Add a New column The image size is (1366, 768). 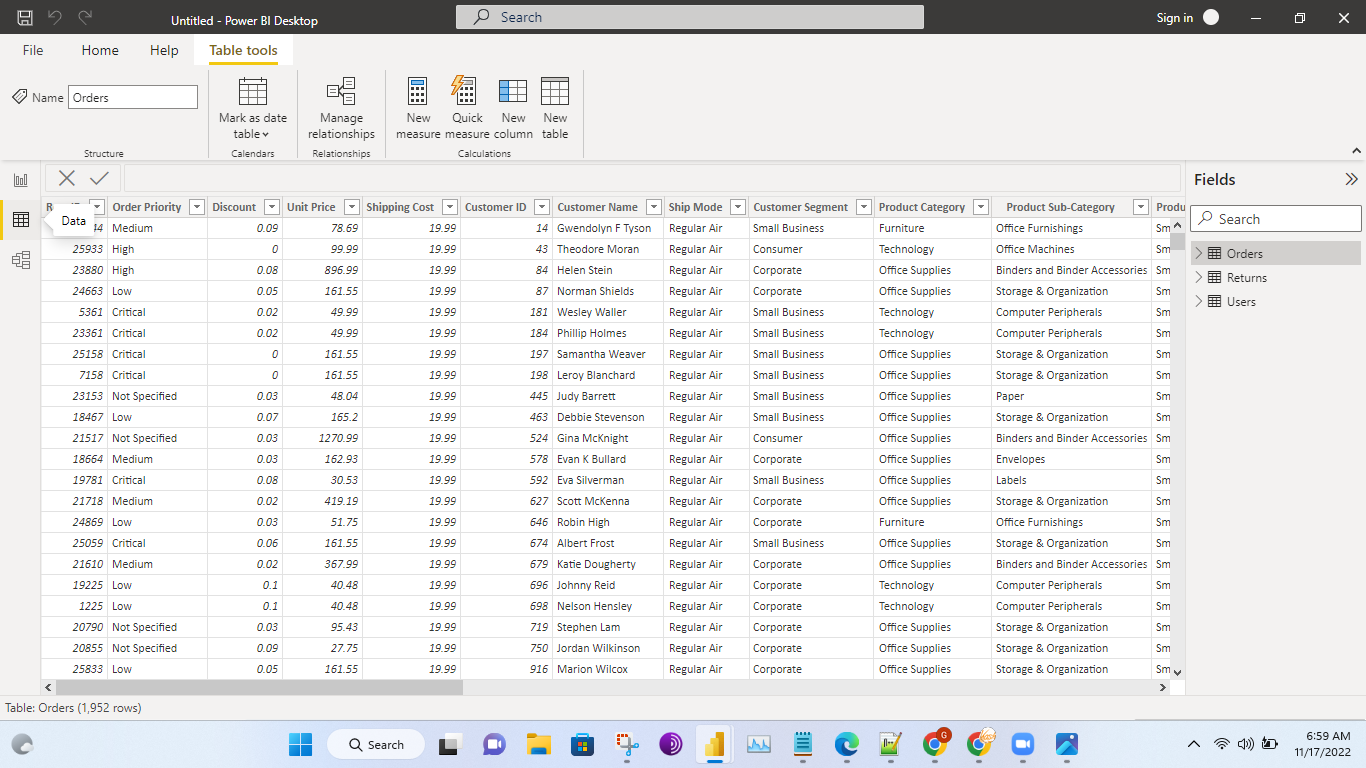[x=513, y=108]
